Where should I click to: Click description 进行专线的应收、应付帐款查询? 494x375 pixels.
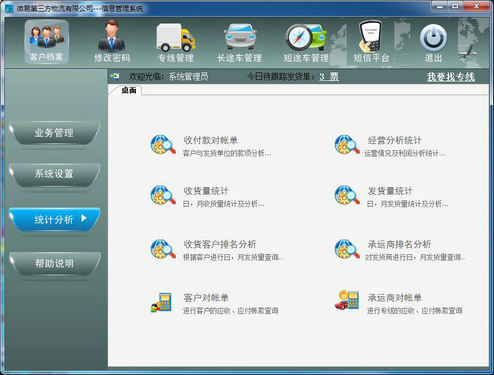[414, 311]
